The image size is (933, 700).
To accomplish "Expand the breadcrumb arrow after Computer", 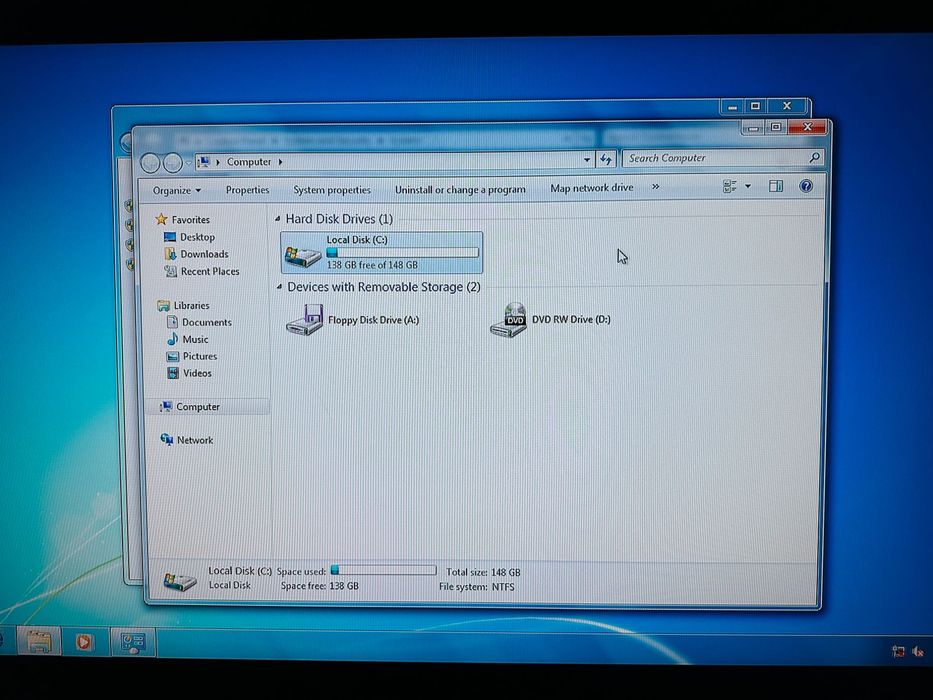I will click(x=280, y=161).
